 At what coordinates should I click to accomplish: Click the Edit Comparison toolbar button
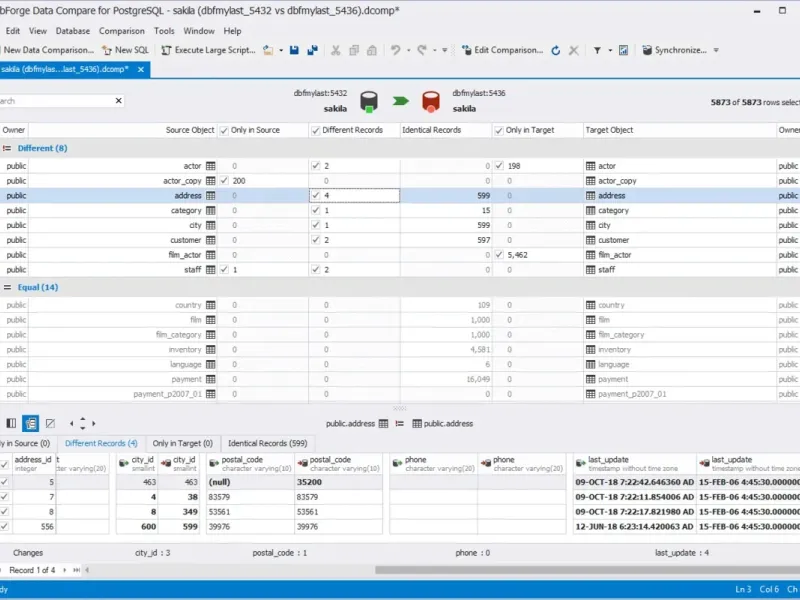503,49
